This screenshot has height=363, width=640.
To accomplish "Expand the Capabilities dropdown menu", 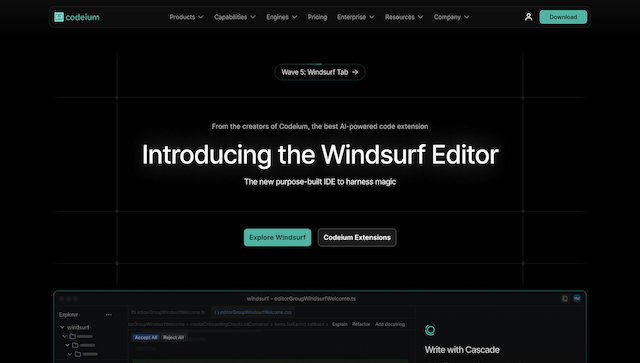I will [x=235, y=17].
